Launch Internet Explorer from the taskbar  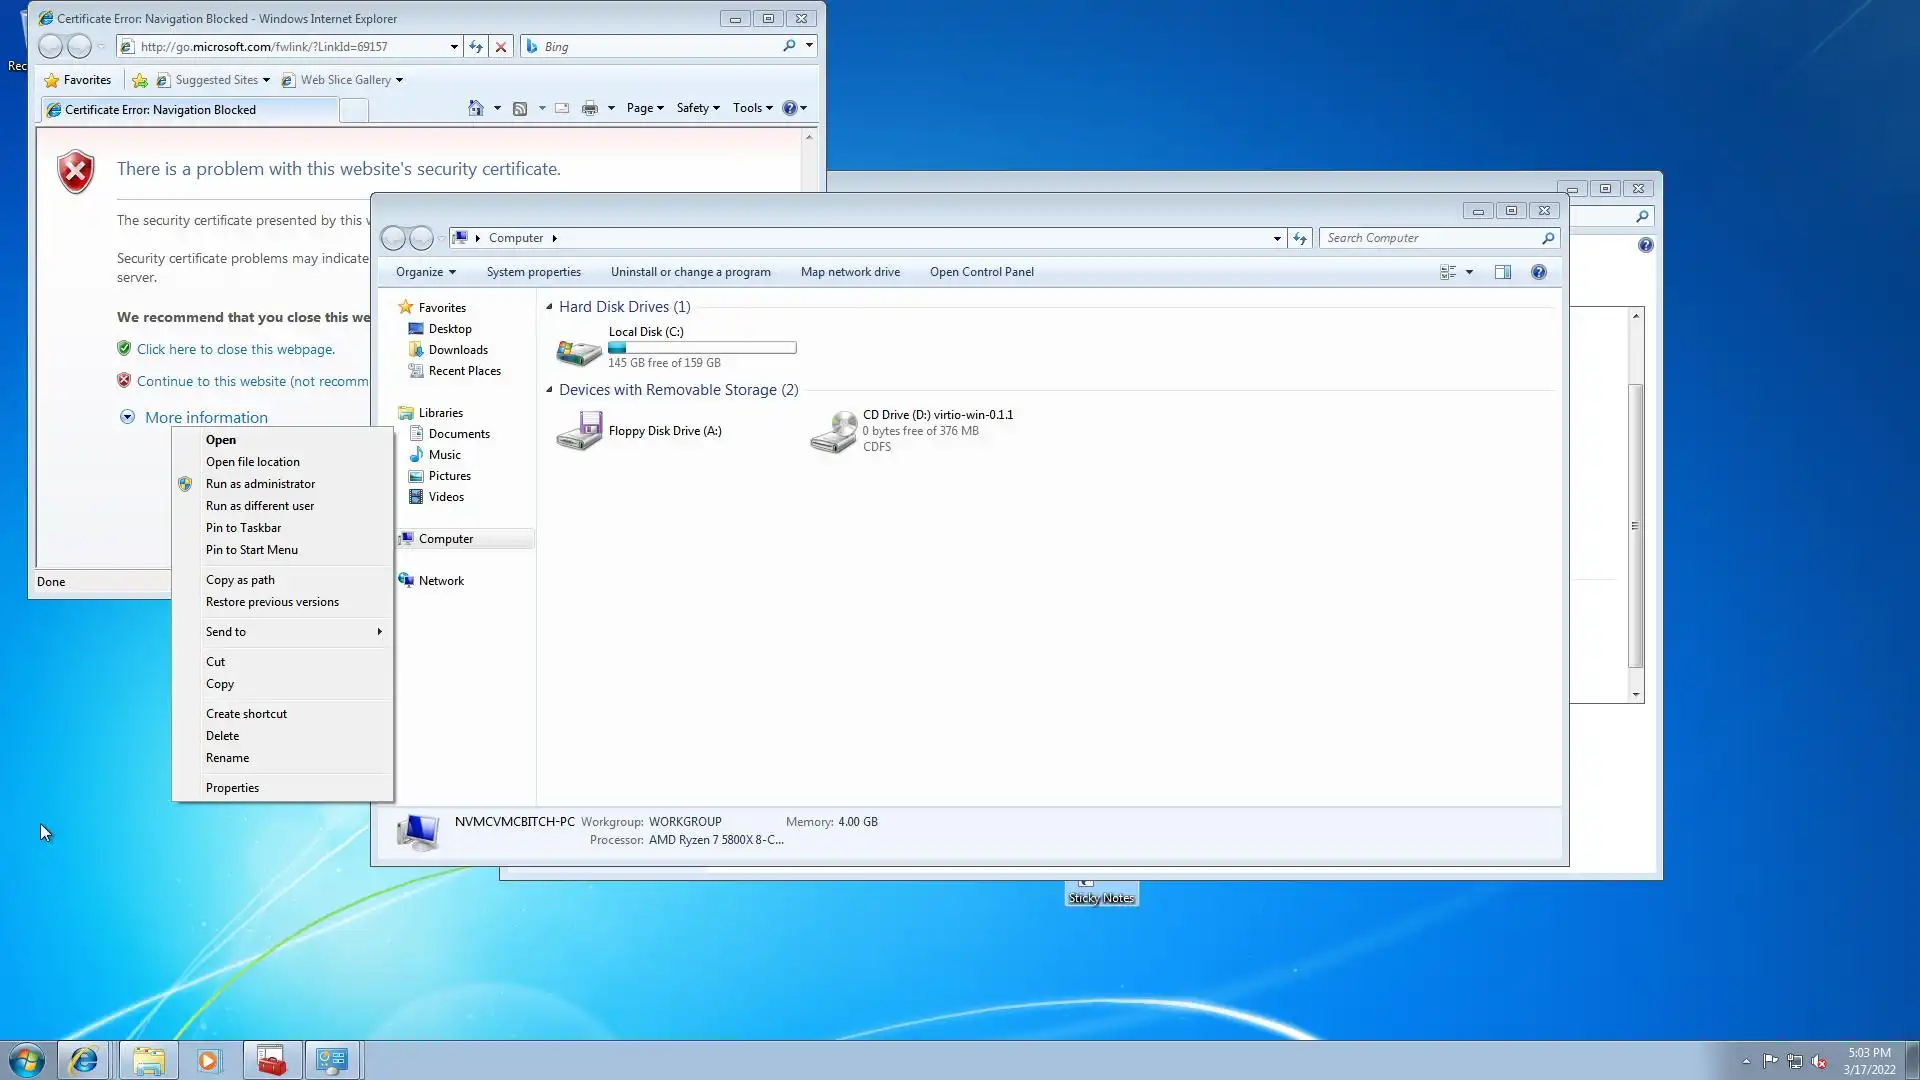84,1060
